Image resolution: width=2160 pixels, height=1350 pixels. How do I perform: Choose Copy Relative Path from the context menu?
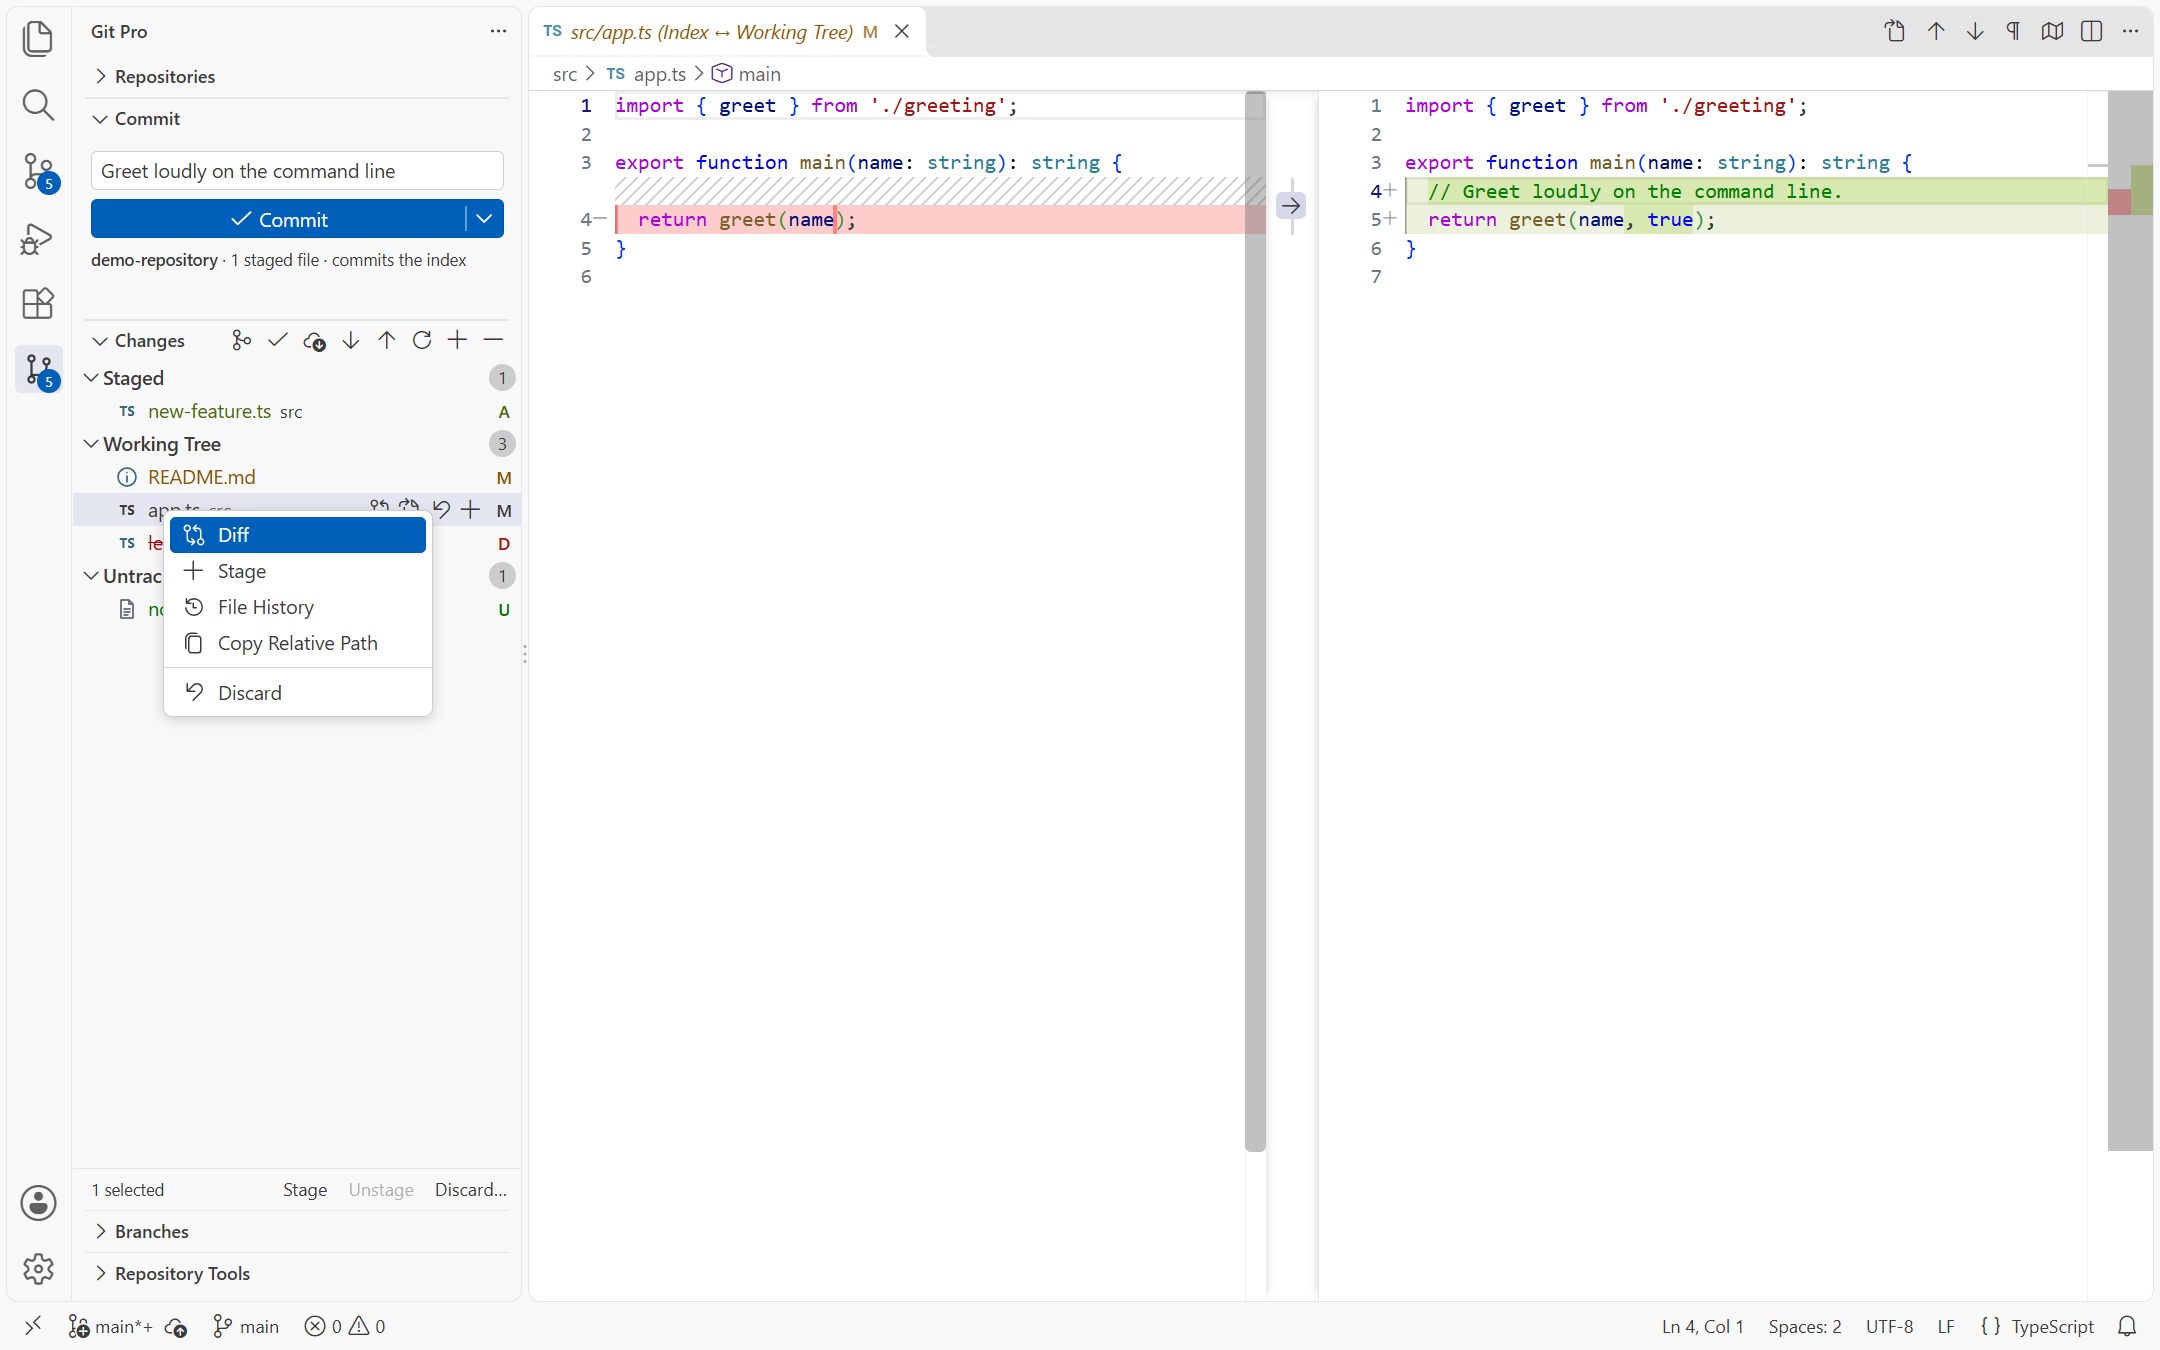(x=298, y=643)
